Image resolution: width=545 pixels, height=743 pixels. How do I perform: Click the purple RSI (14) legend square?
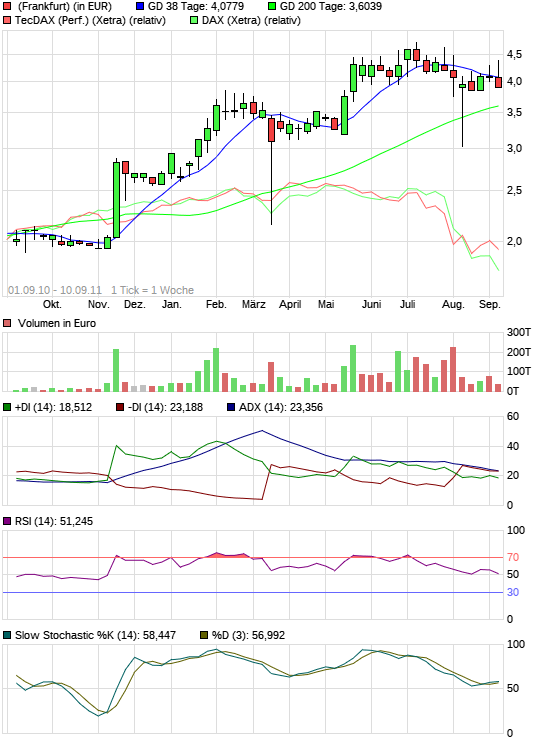point(7,521)
